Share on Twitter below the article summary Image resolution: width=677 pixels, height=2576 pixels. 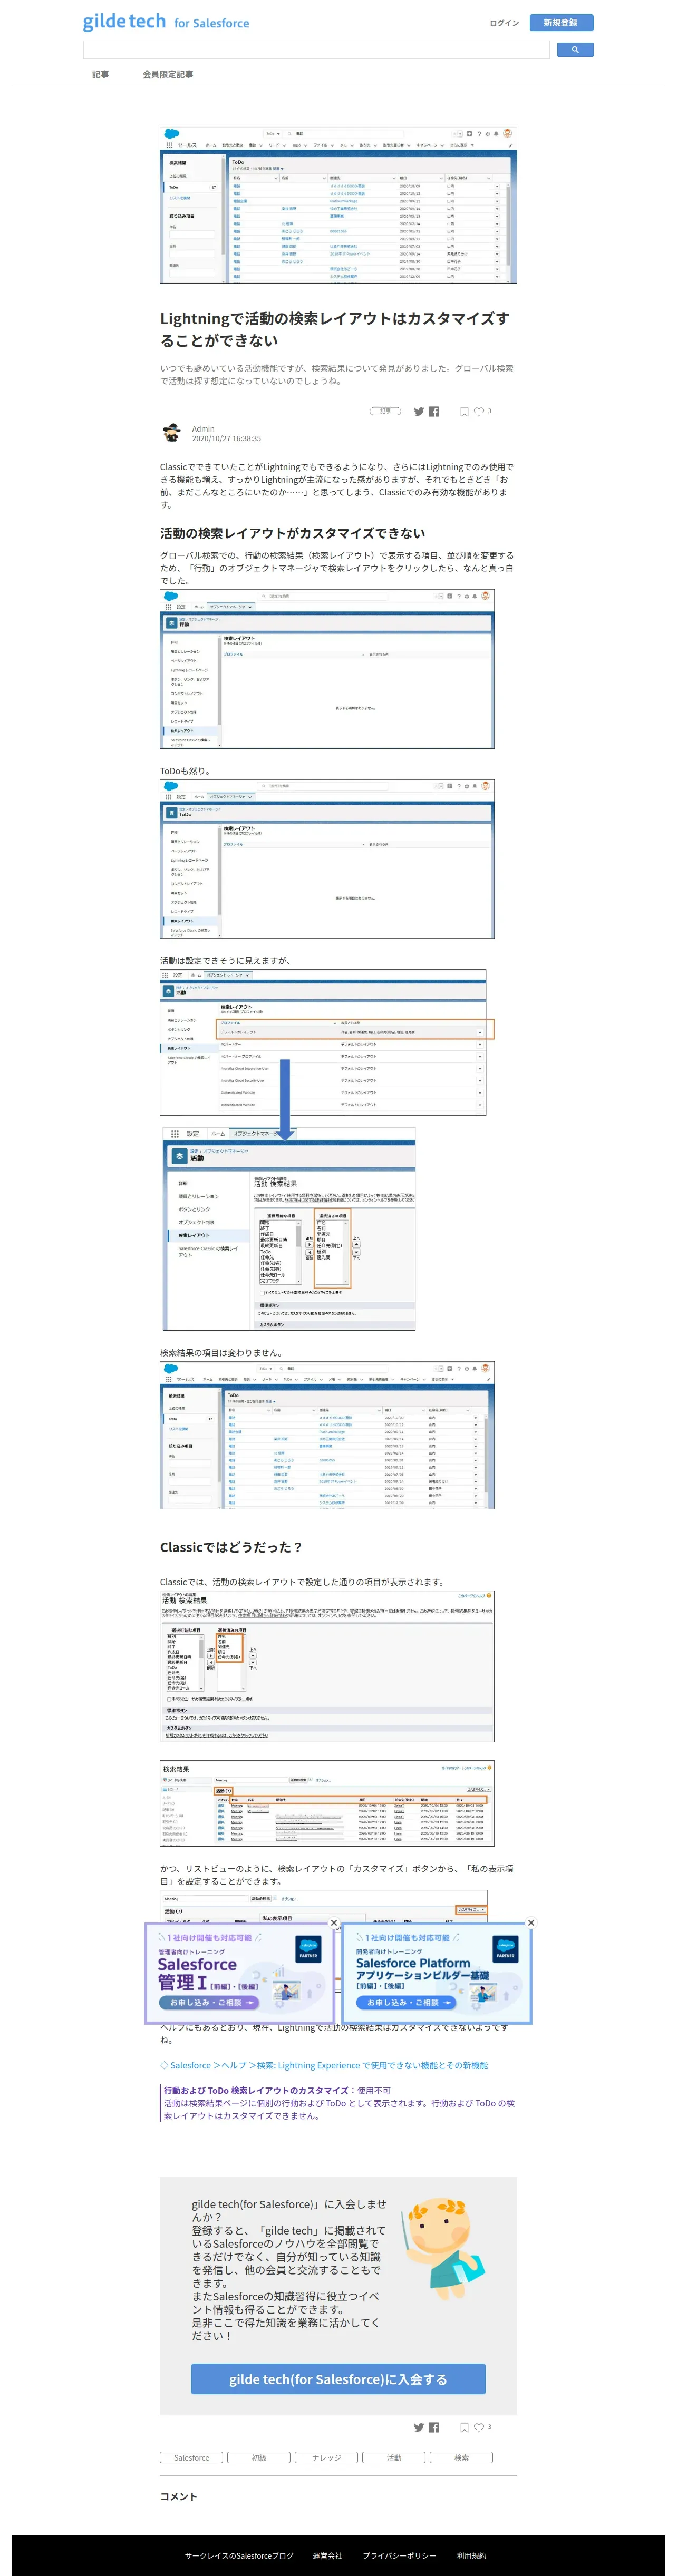tap(419, 411)
